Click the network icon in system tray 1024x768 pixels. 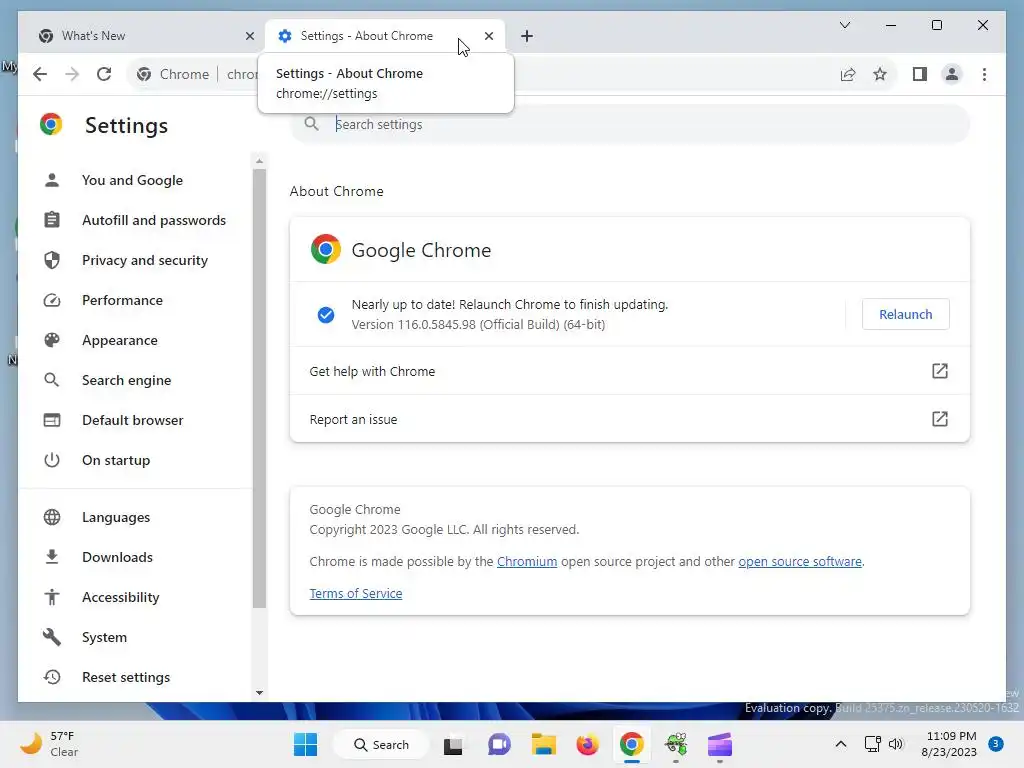[872, 744]
